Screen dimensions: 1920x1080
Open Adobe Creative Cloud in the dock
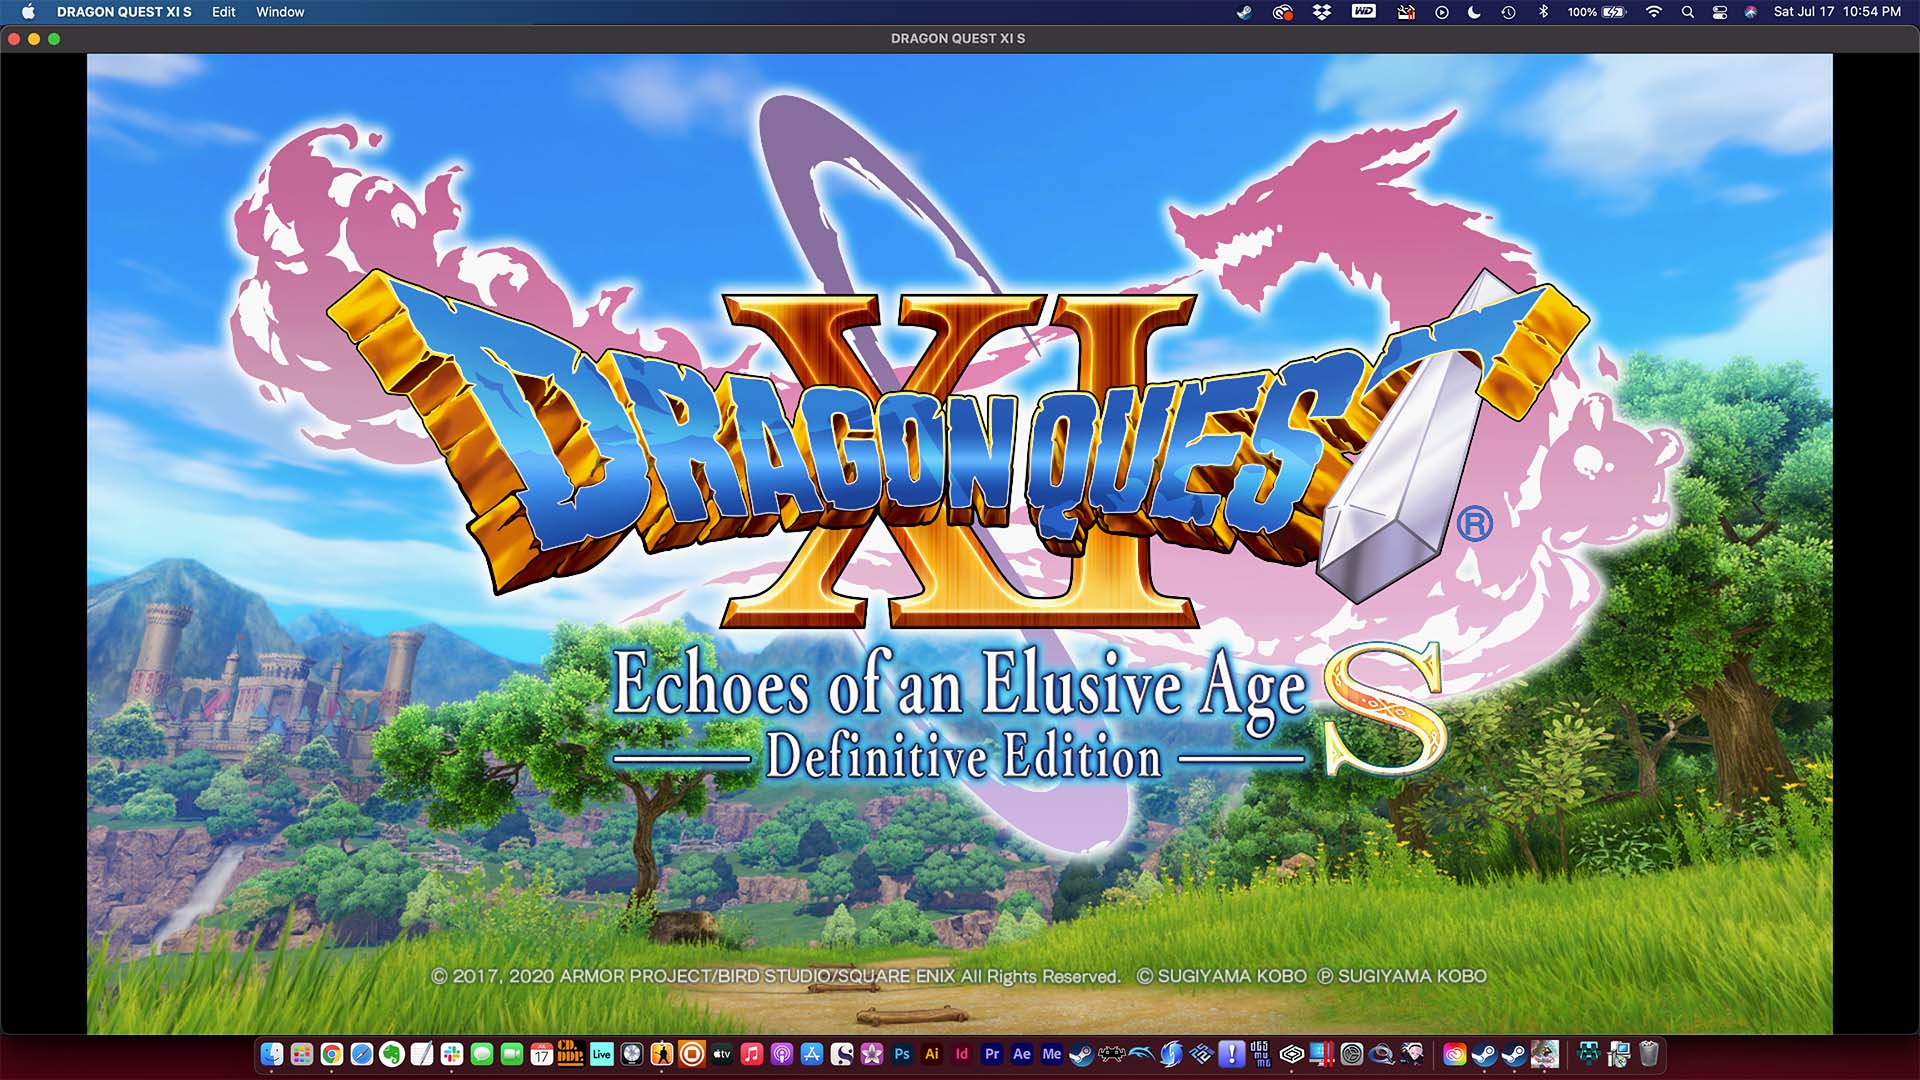(x=1454, y=1054)
